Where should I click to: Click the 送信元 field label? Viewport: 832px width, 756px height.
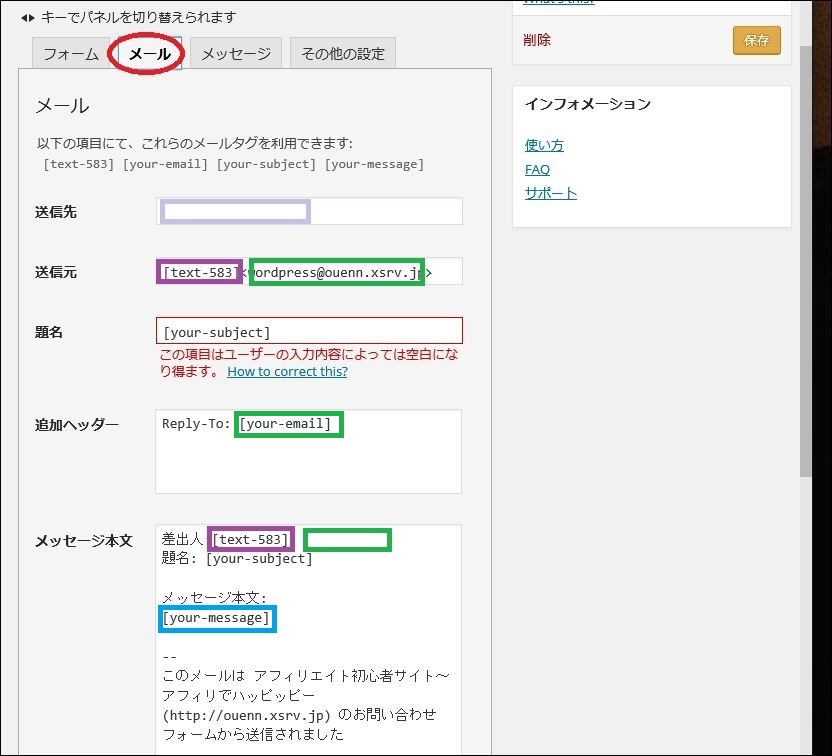point(56,272)
